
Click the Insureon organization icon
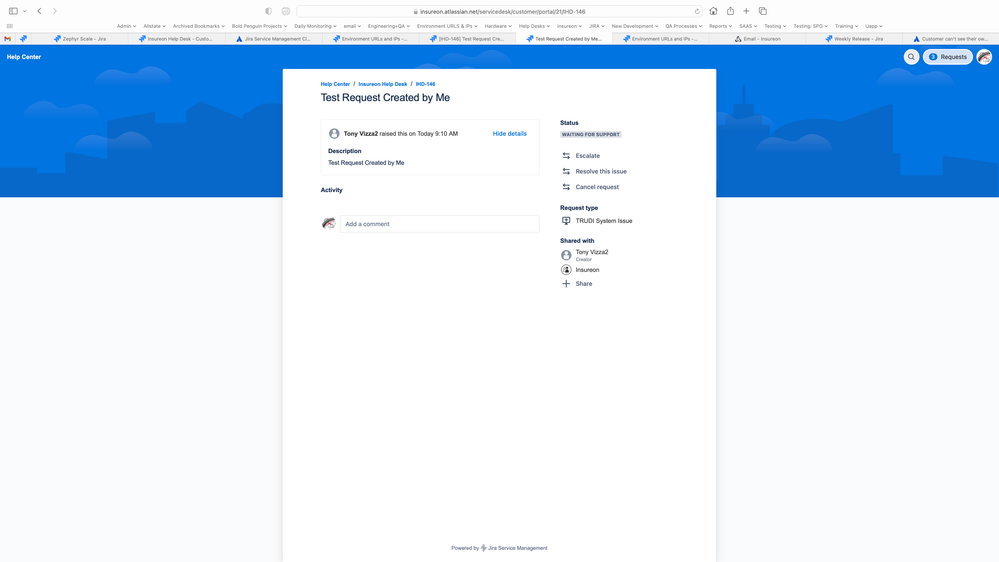coord(566,270)
